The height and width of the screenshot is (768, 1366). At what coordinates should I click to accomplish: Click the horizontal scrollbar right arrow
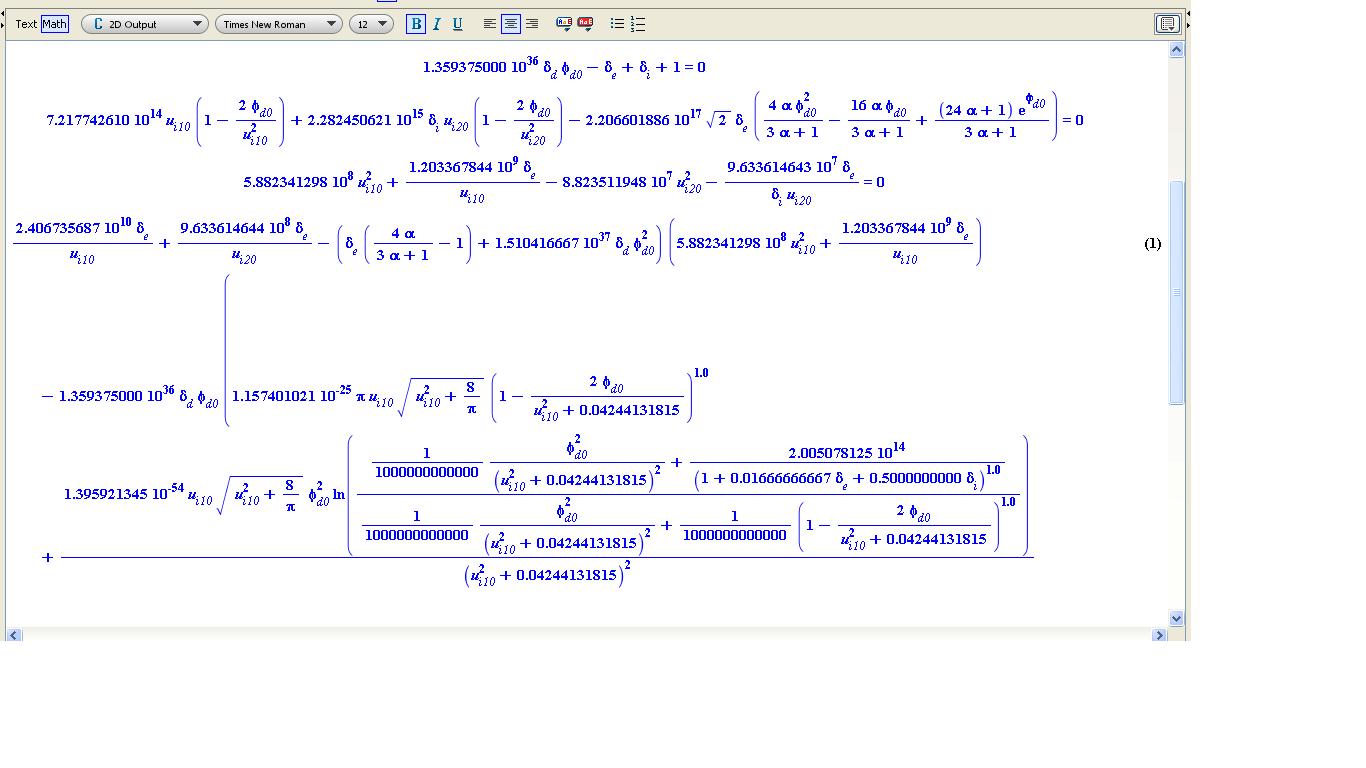(1159, 635)
